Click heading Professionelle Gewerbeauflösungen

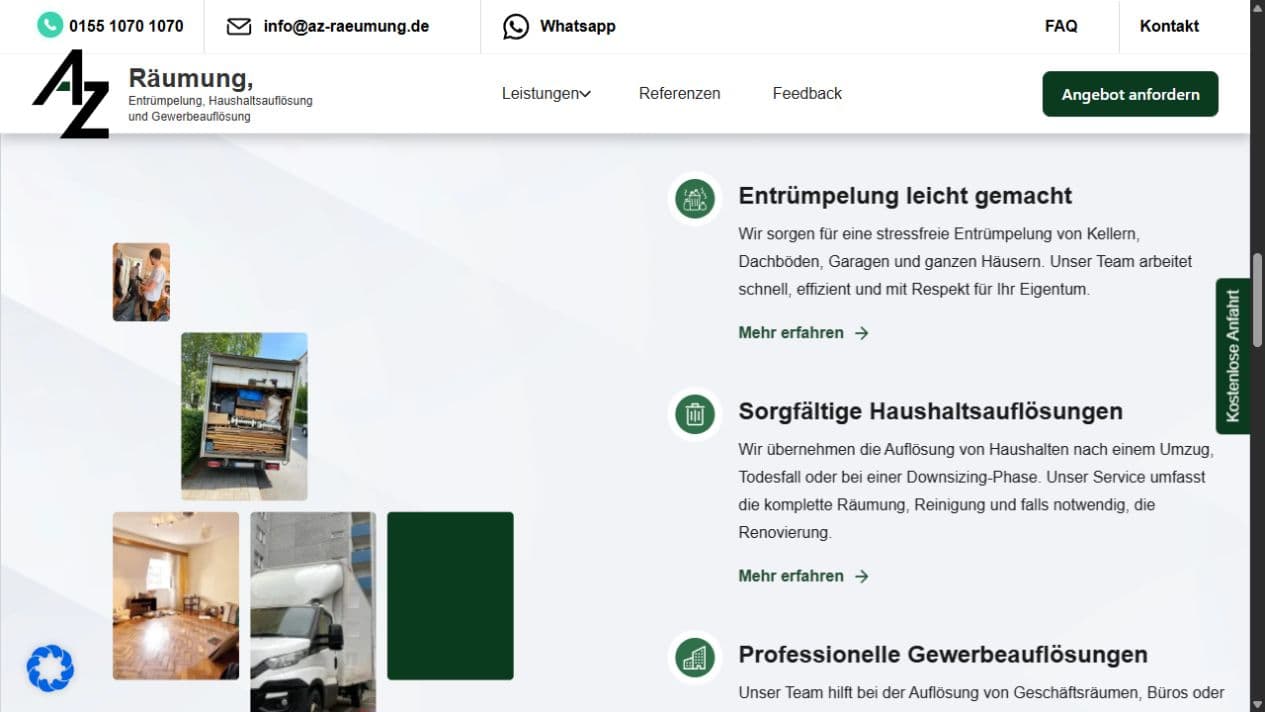click(x=943, y=655)
